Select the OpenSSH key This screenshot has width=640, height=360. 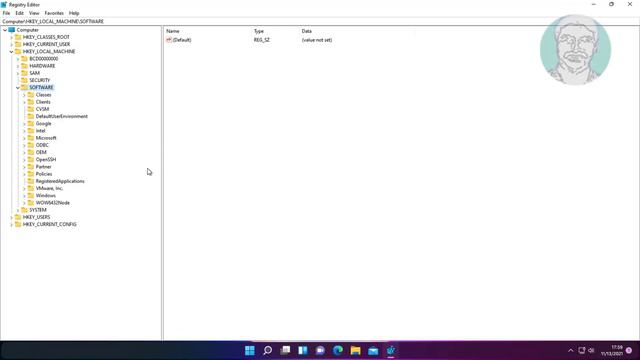pos(46,160)
